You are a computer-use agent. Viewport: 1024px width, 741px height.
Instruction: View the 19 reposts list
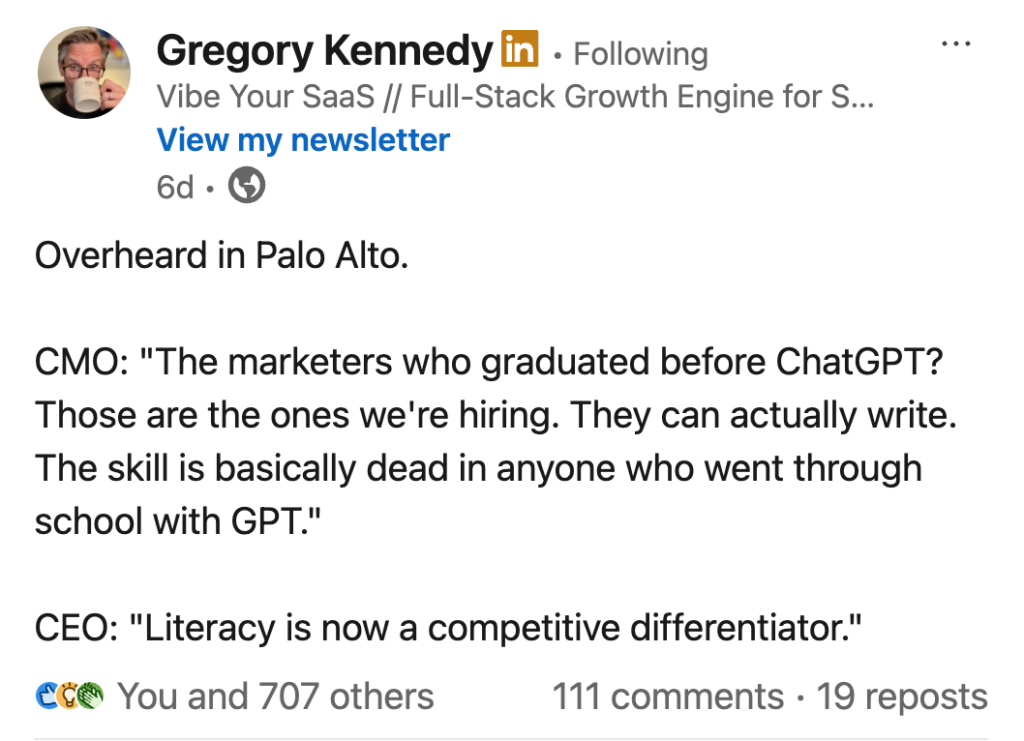point(902,696)
